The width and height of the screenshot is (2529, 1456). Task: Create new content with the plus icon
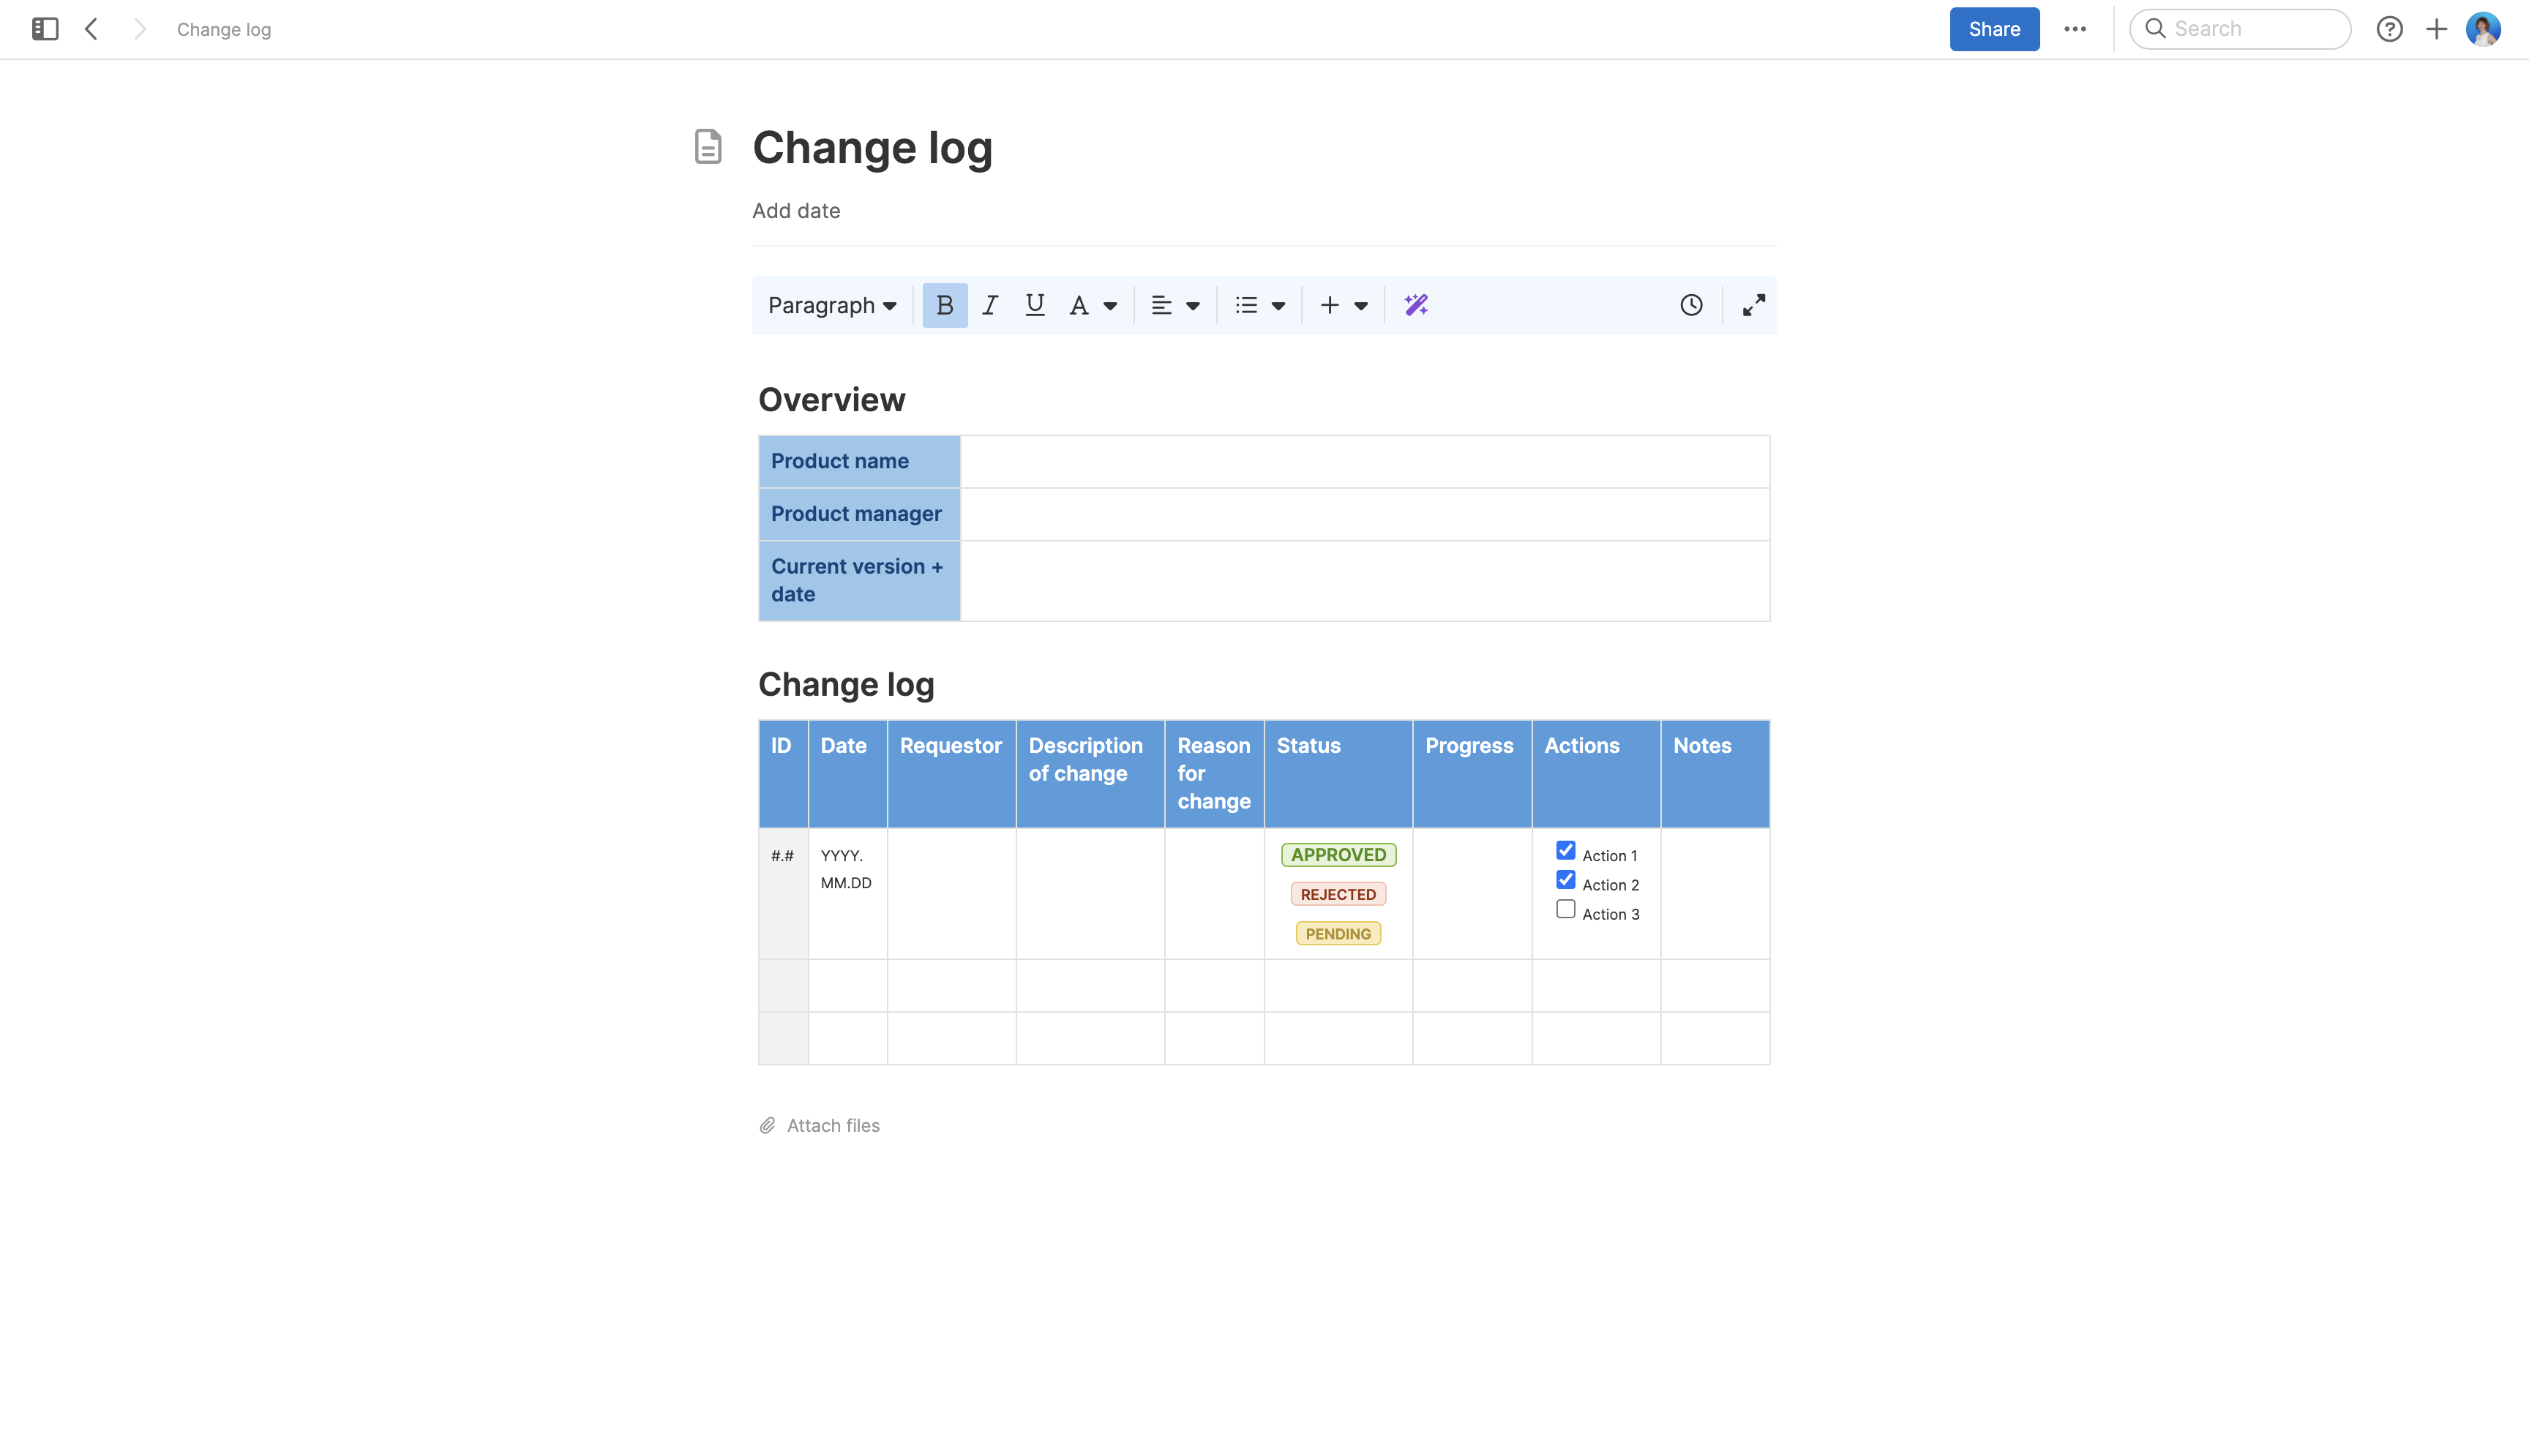click(x=2436, y=29)
